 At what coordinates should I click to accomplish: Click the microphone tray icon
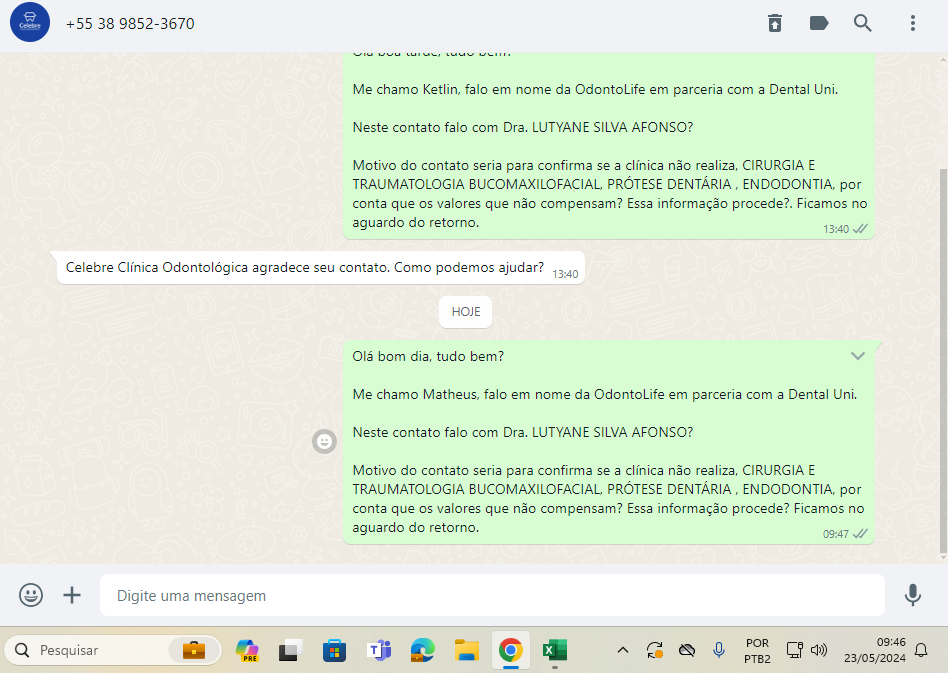point(719,650)
